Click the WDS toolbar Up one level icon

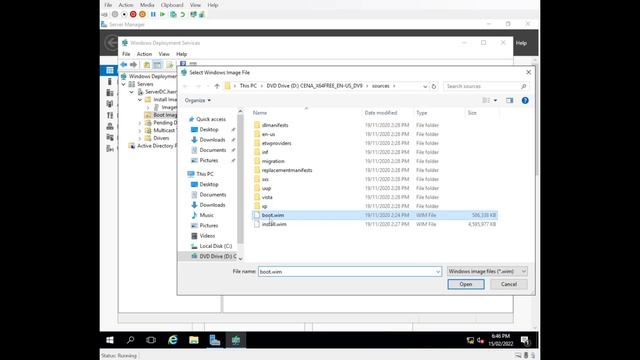pyautogui.click(x=147, y=64)
